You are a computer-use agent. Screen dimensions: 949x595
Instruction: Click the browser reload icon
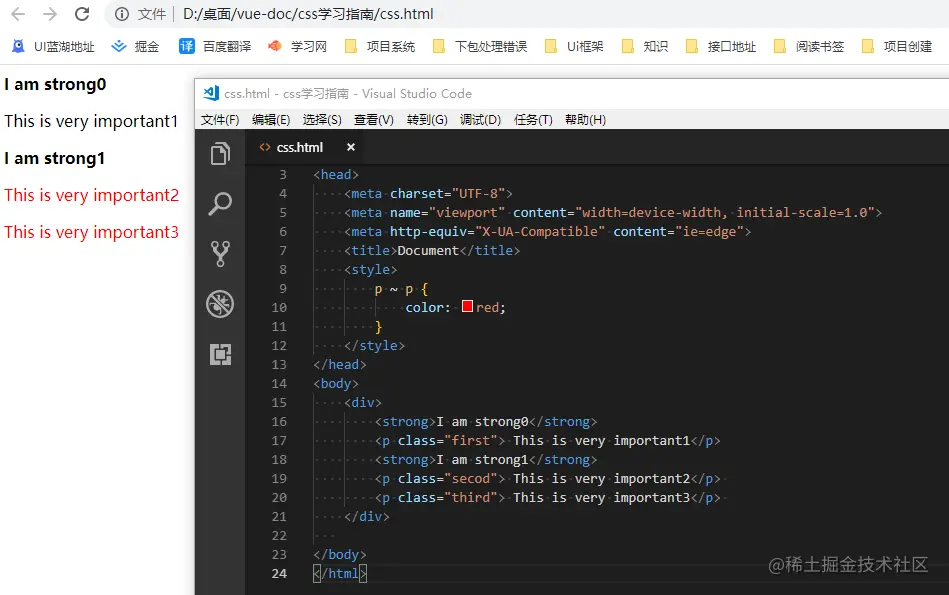click(x=82, y=15)
